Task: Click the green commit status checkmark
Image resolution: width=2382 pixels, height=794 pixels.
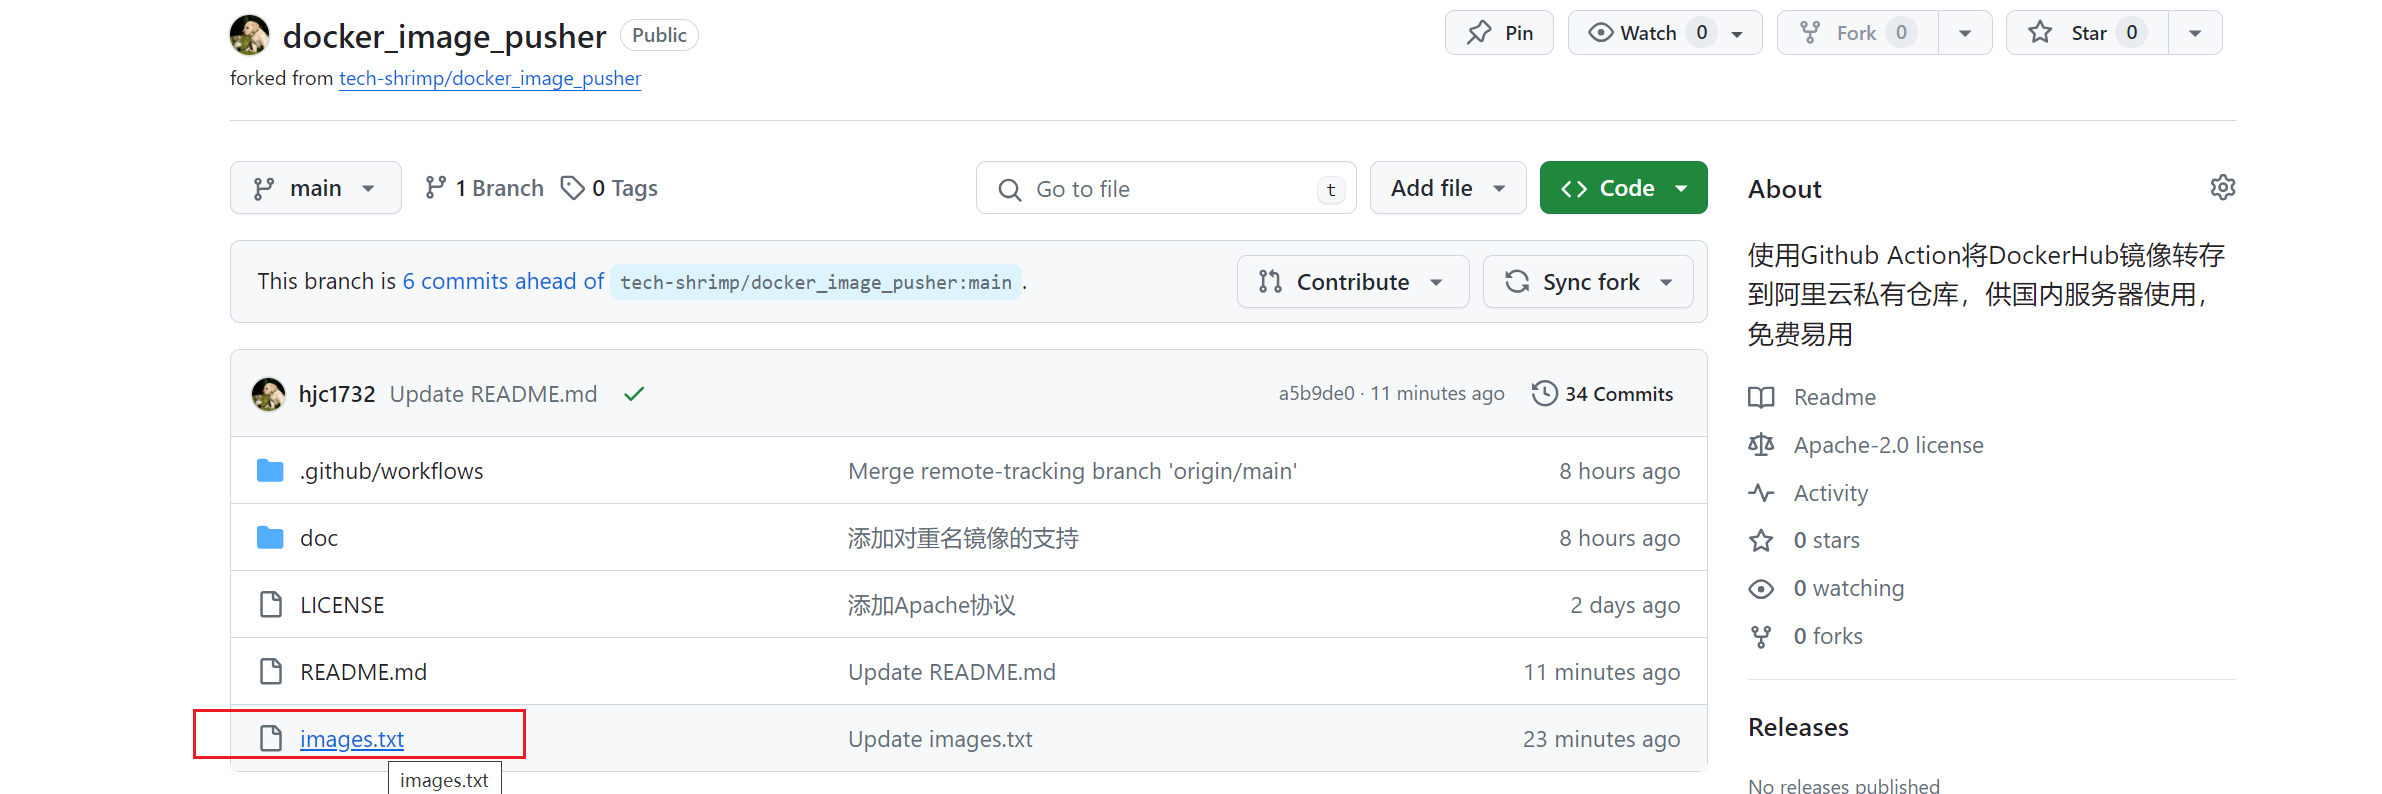Action: click(x=633, y=394)
